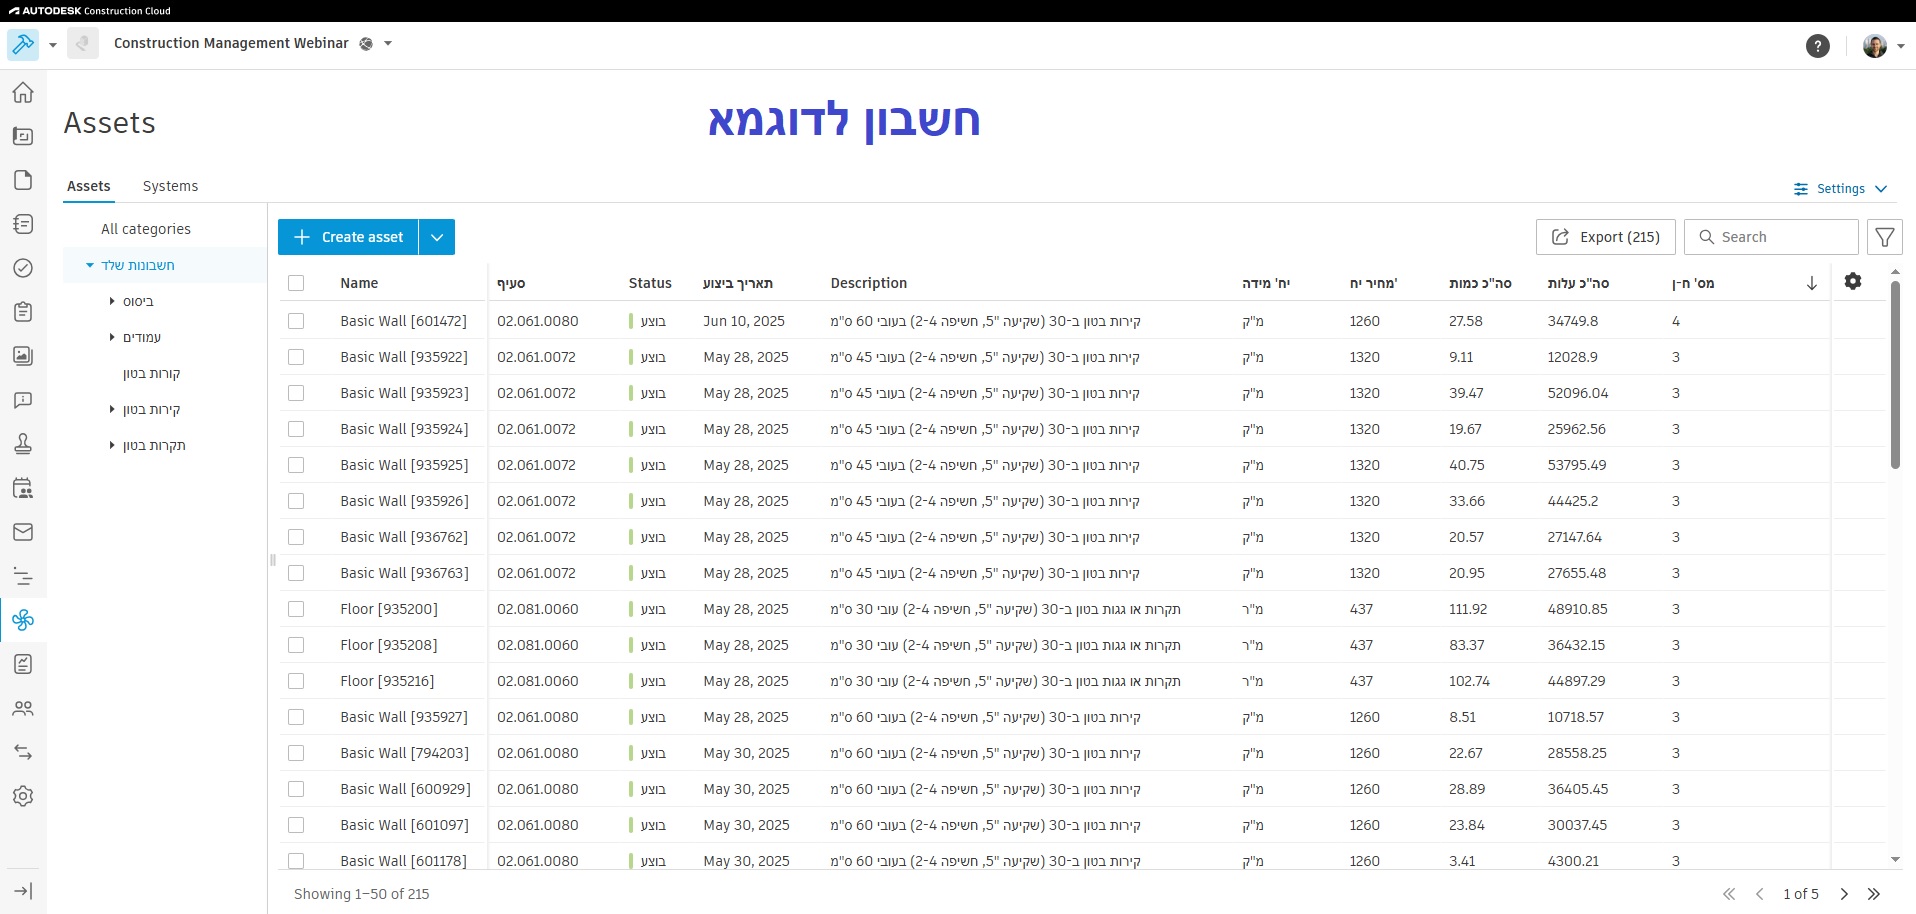This screenshot has width=1916, height=914.
Task: Check the box for Basic Wall [936763]
Action: 296,573
